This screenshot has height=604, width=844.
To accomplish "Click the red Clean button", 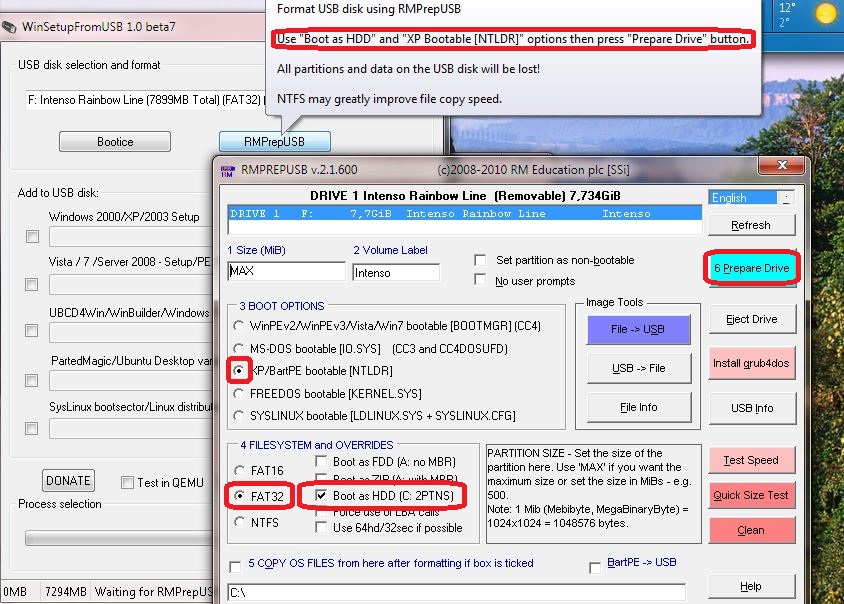I will coord(751,530).
